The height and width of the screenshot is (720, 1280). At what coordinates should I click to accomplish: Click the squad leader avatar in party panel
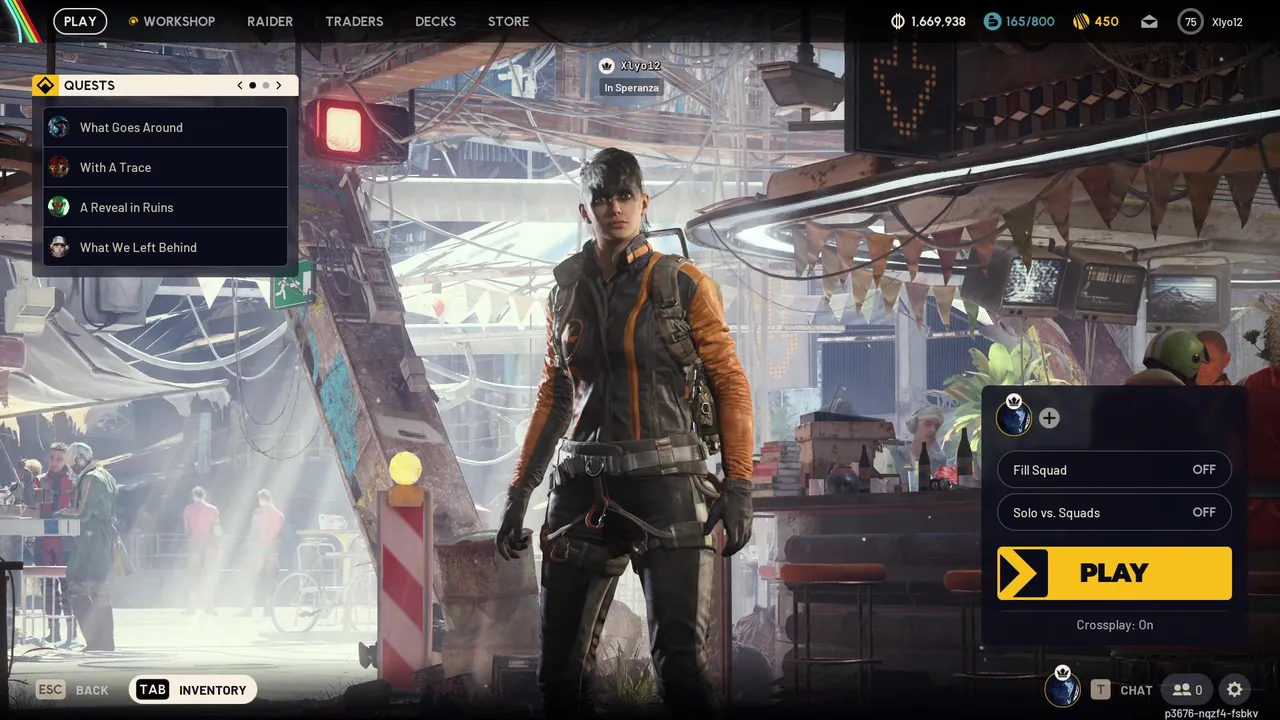(1014, 417)
